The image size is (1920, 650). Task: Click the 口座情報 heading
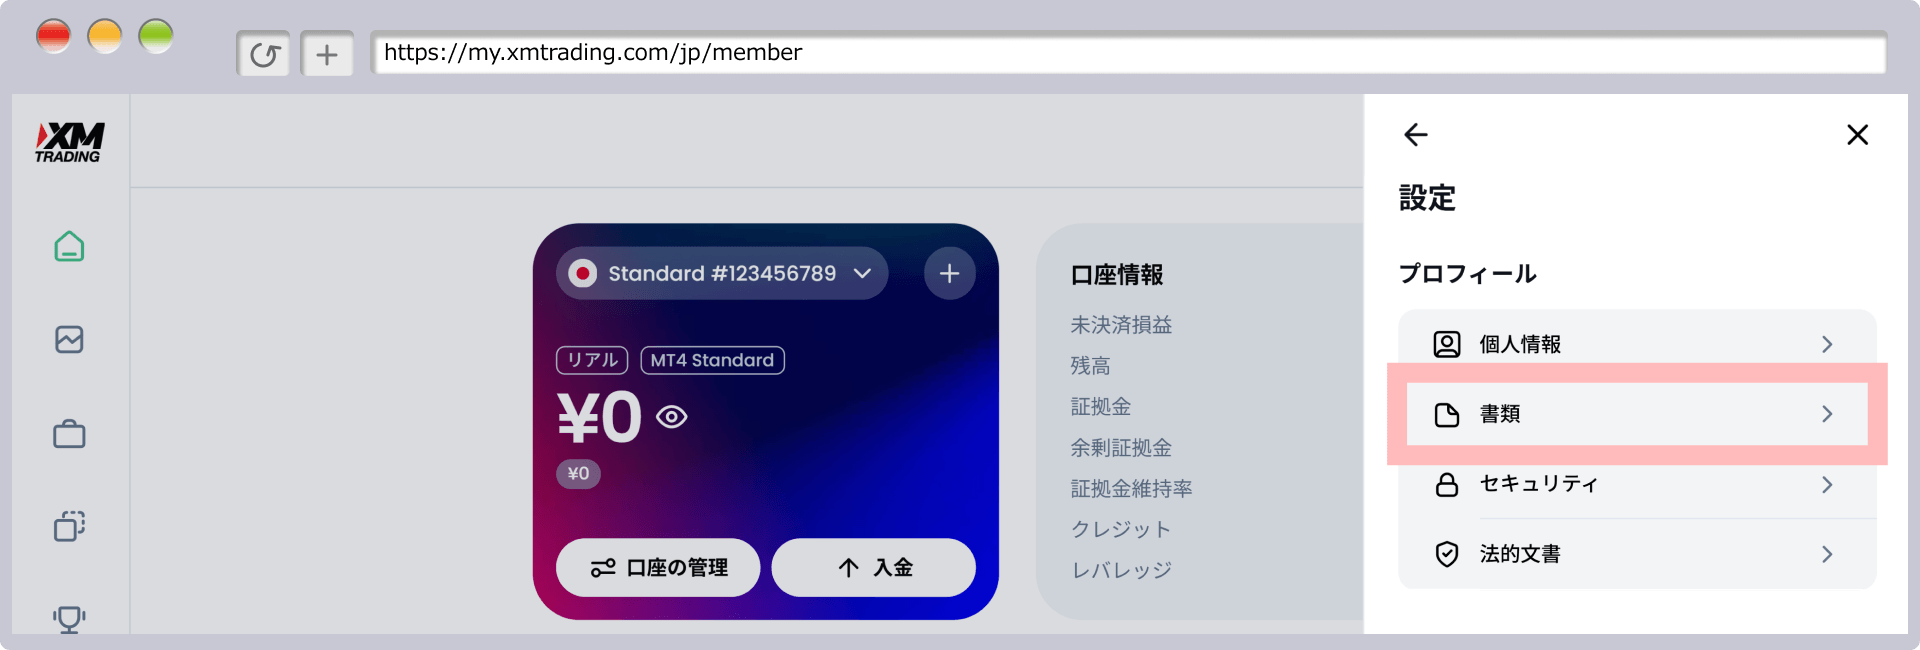(1117, 275)
